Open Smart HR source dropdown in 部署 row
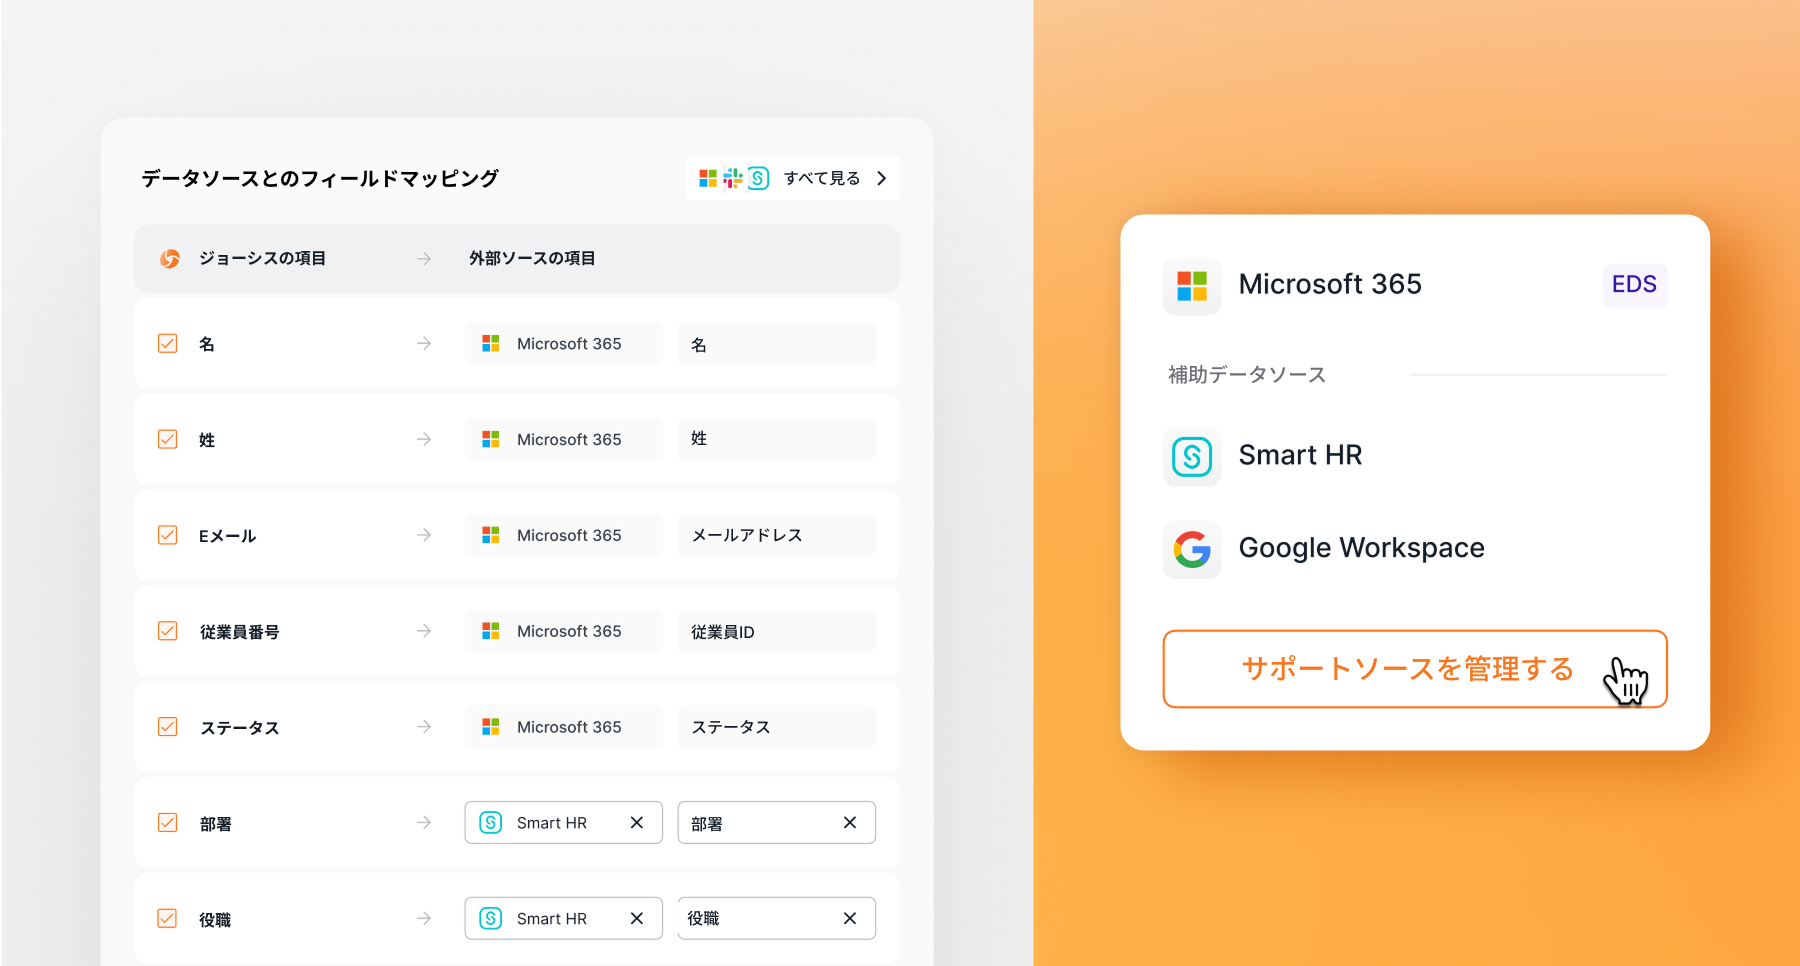 pyautogui.click(x=564, y=823)
